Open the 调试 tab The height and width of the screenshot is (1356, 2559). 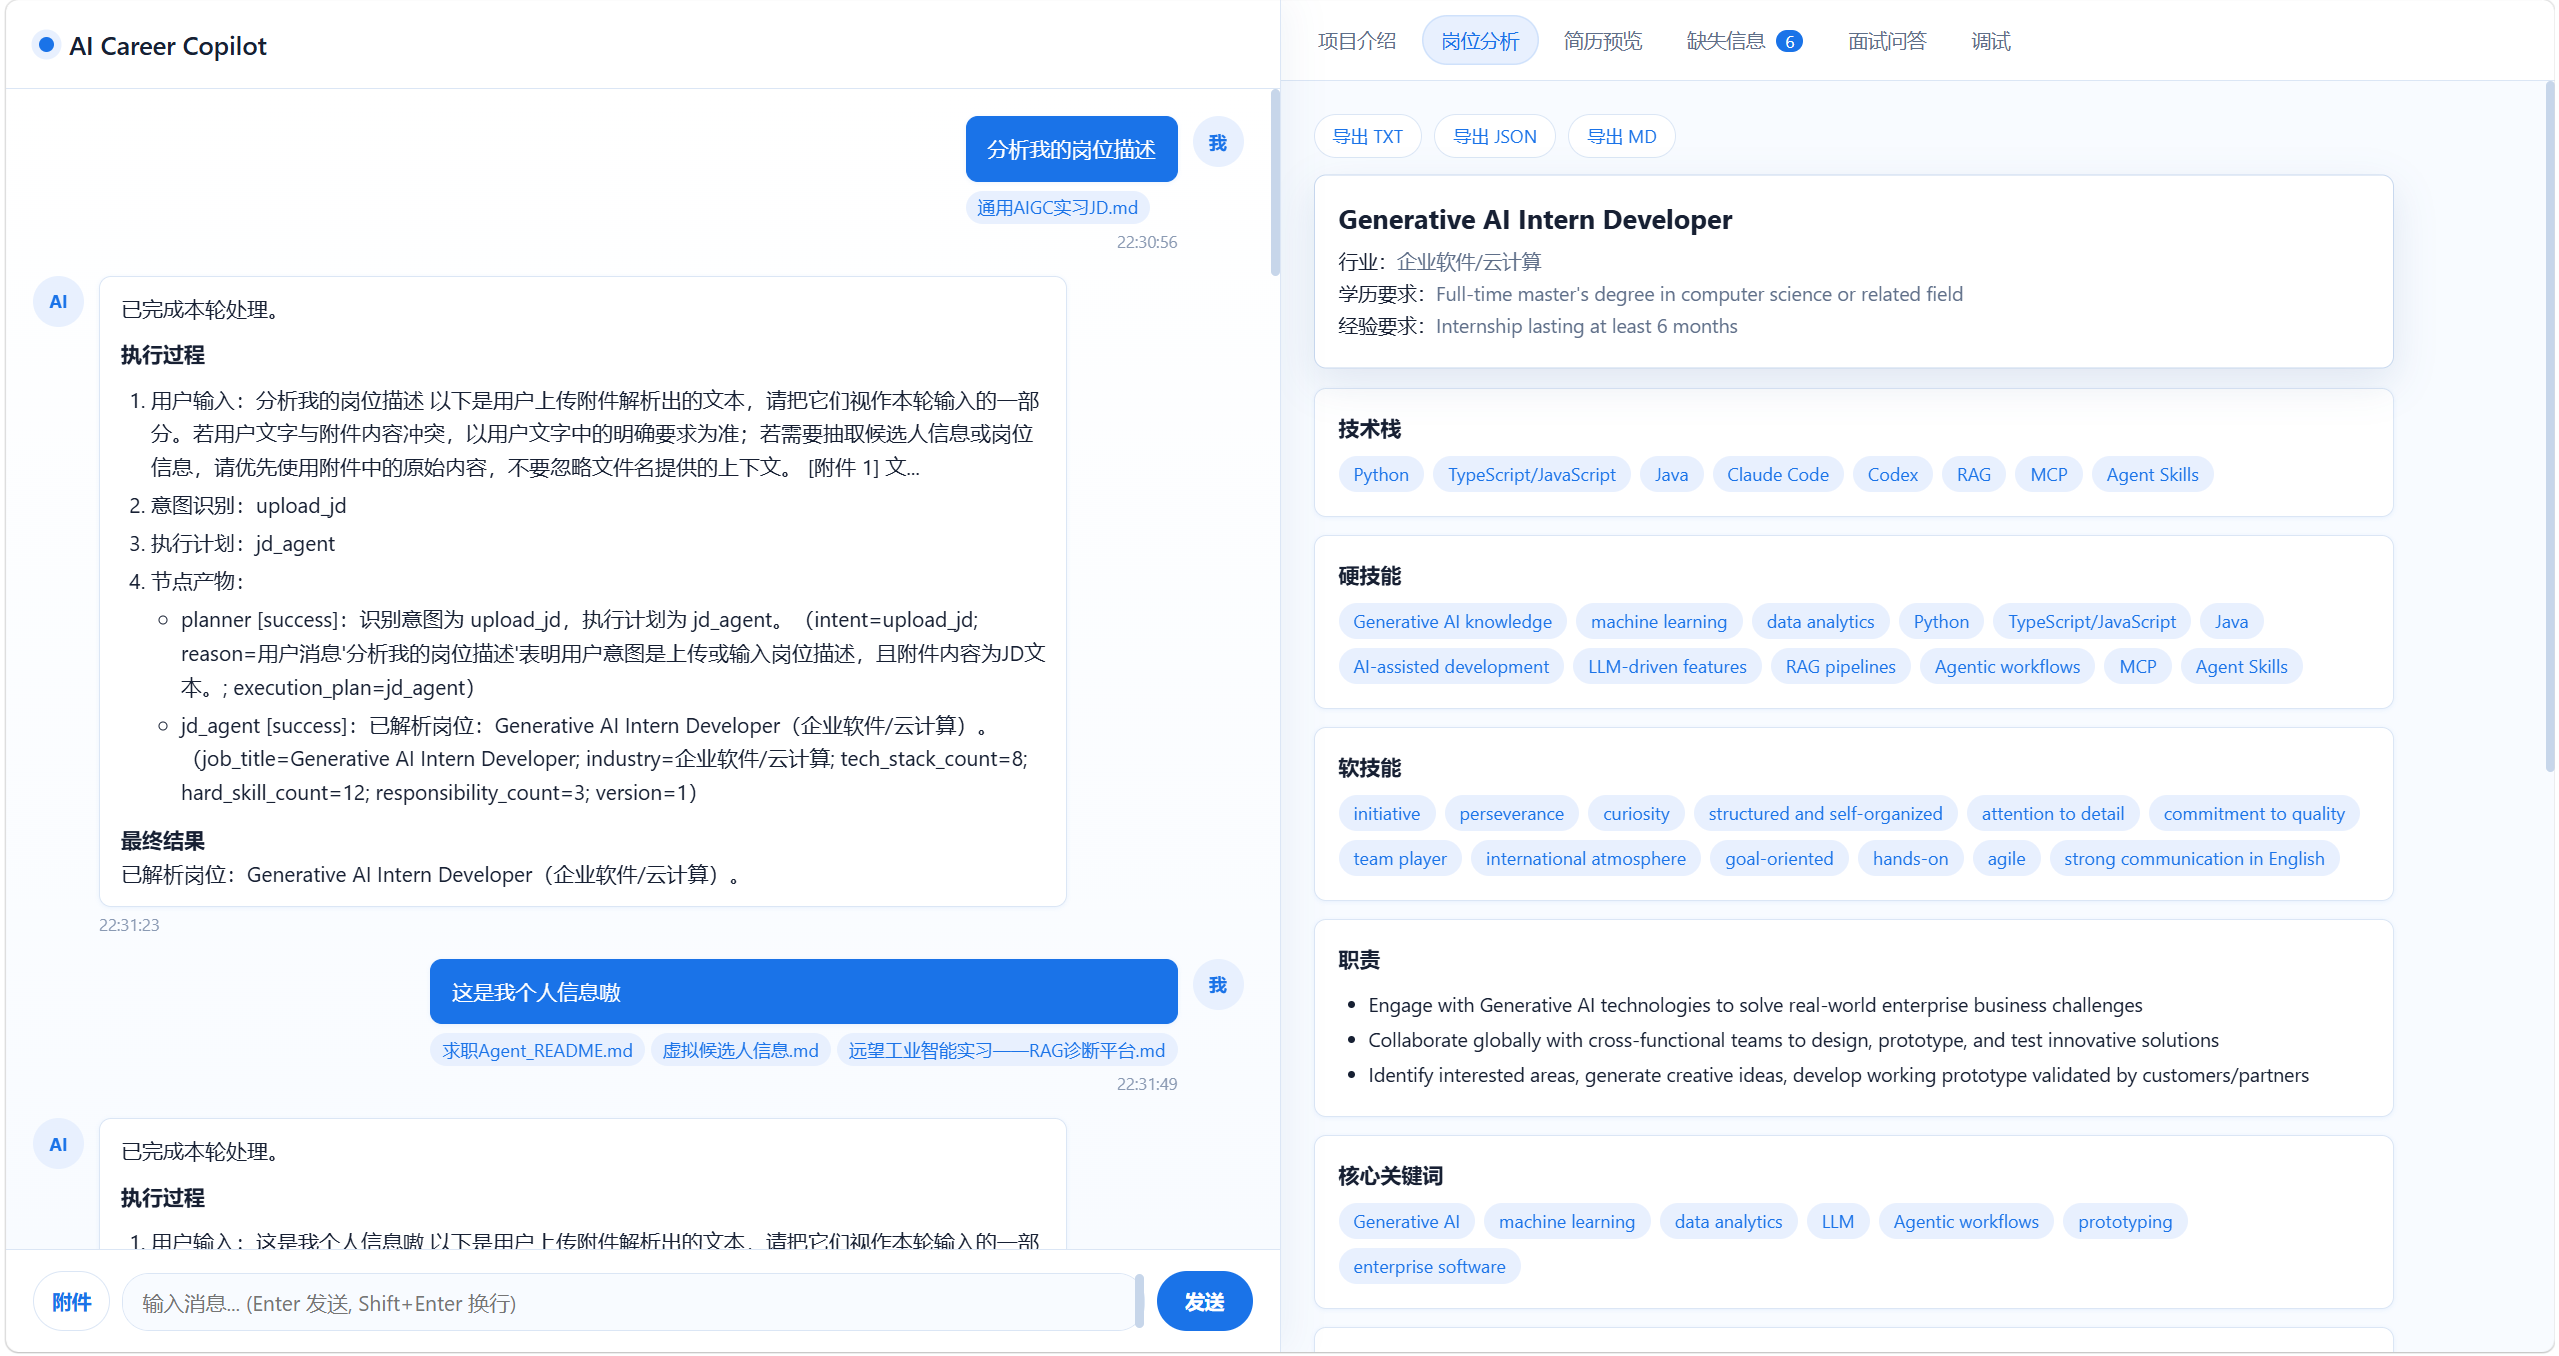tap(1990, 41)
